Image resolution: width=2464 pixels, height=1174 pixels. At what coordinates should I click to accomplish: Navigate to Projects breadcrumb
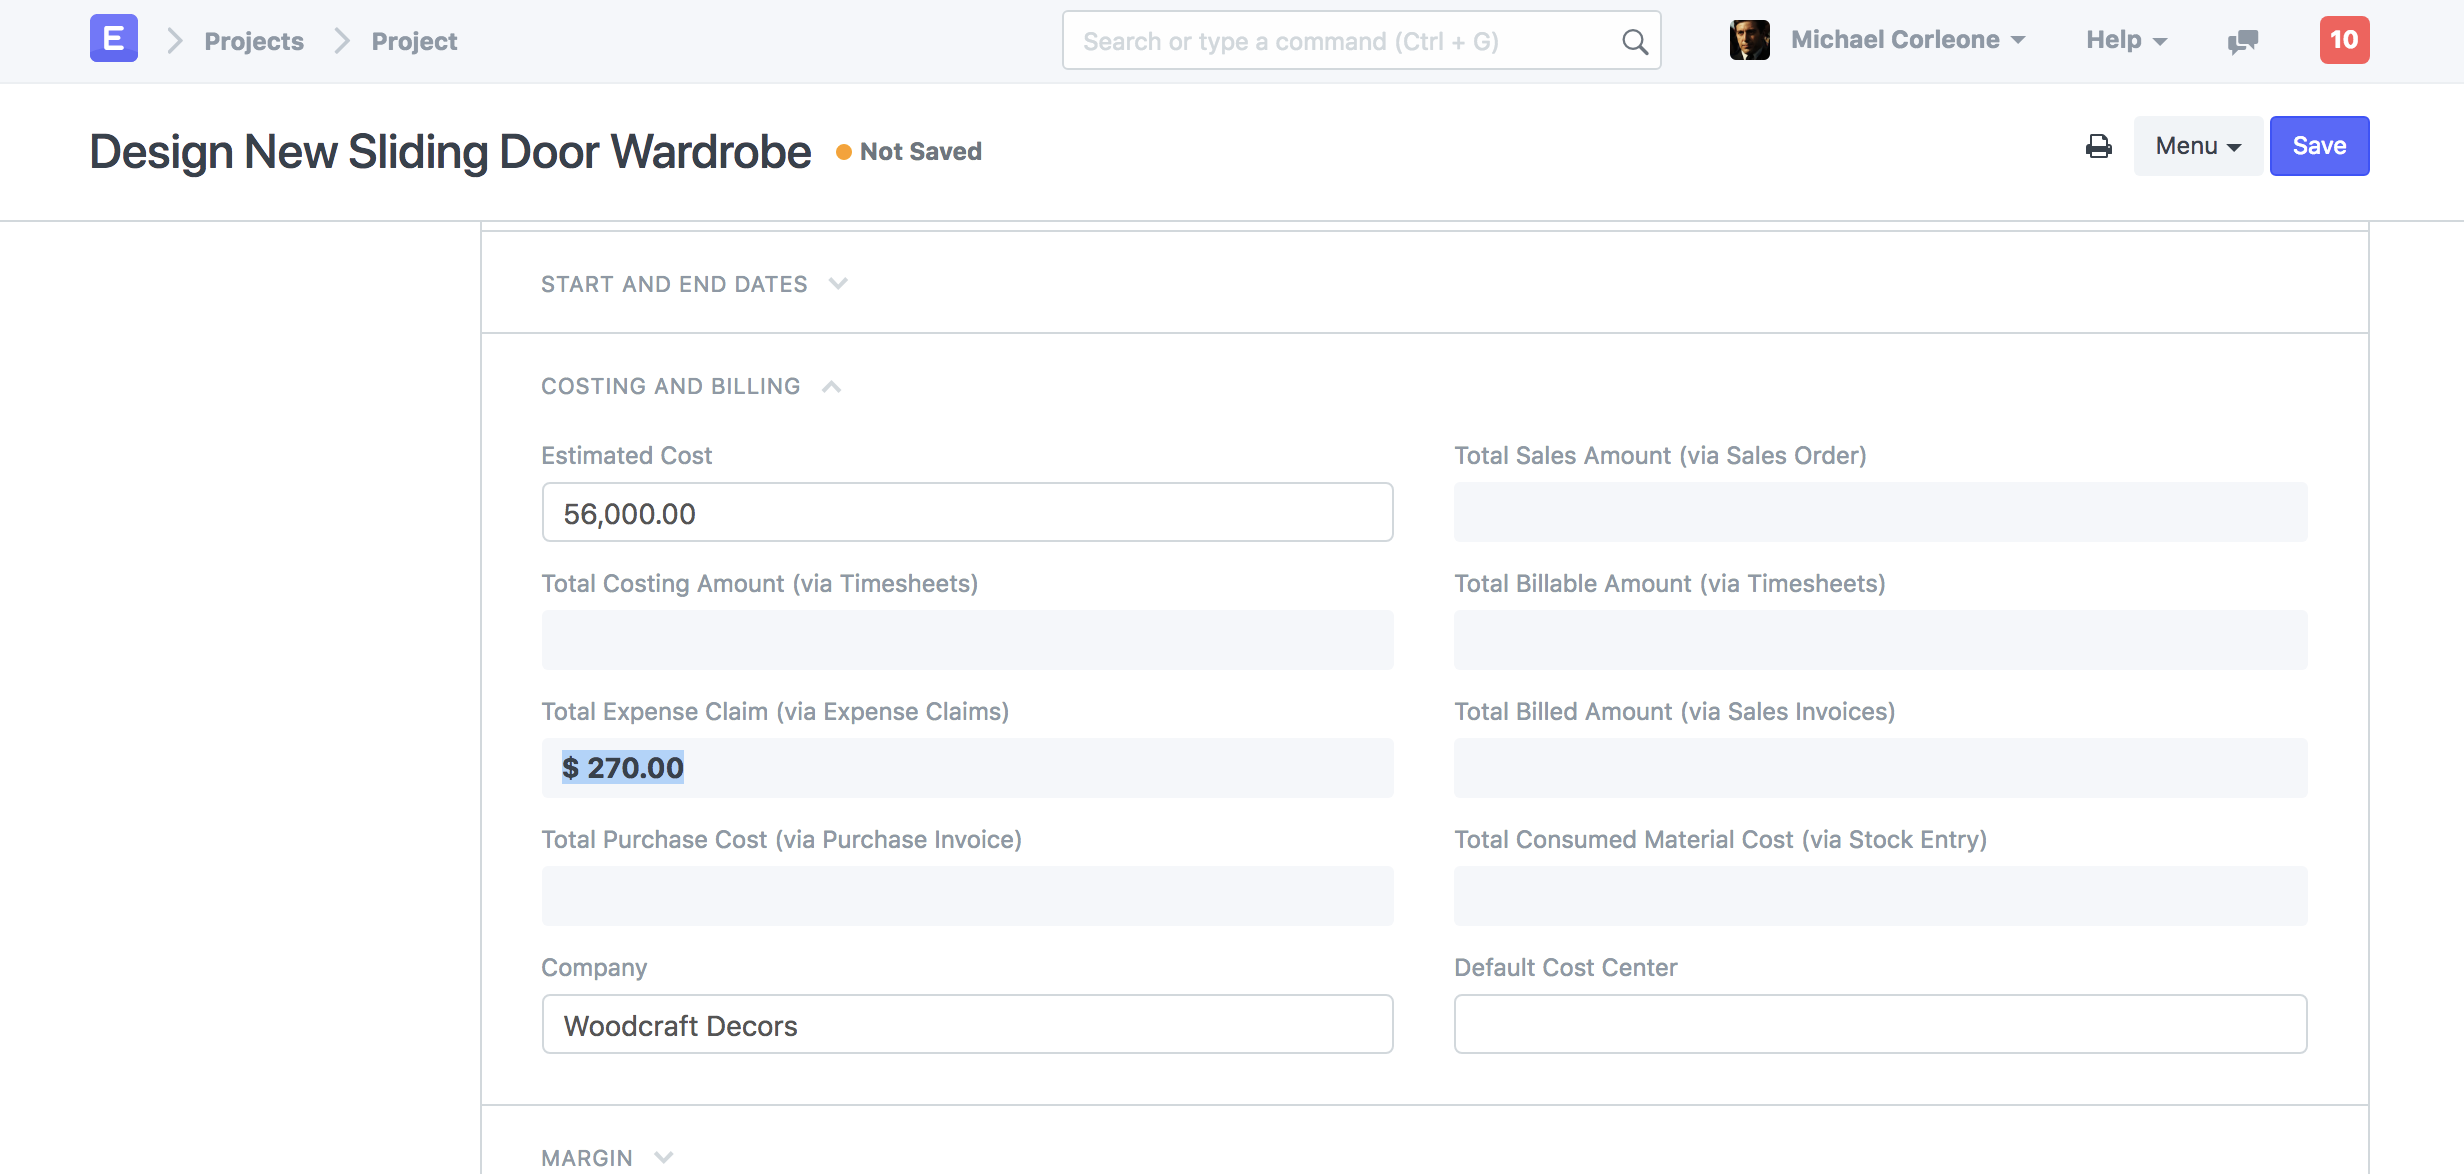(x=253, y=41)
